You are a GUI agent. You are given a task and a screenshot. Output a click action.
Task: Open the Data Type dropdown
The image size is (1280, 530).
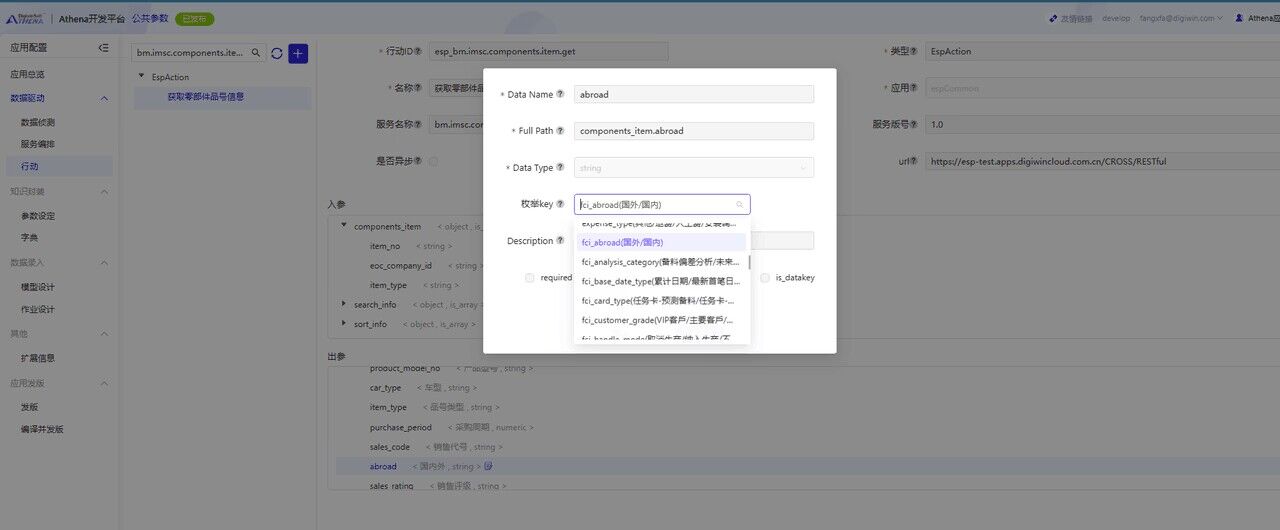pyautogui.click(x=694, y=168)
